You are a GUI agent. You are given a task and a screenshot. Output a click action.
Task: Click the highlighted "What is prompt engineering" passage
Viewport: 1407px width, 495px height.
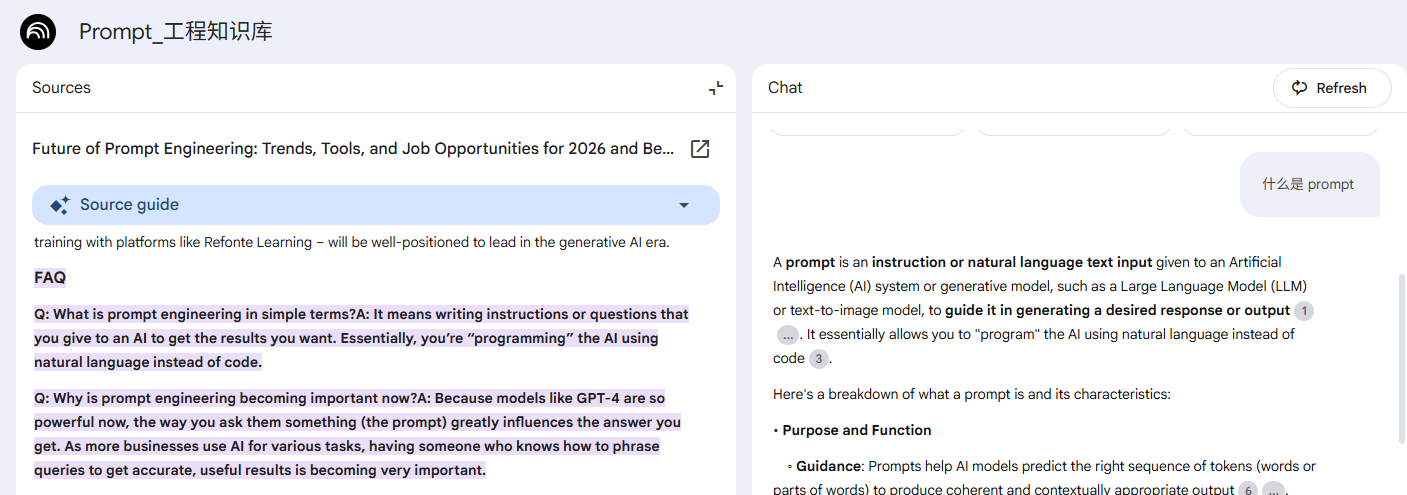coord(360,338)
